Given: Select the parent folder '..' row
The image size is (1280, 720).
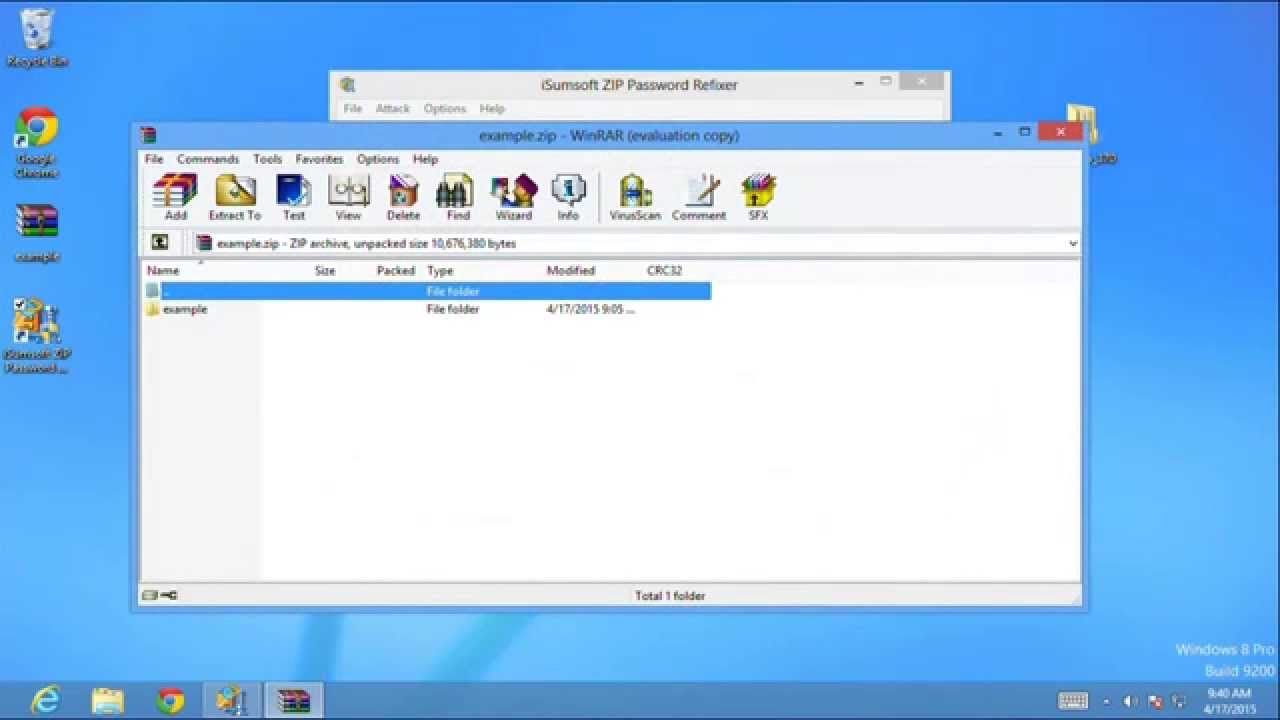Looking at the screenshot, I should (427, 291).
